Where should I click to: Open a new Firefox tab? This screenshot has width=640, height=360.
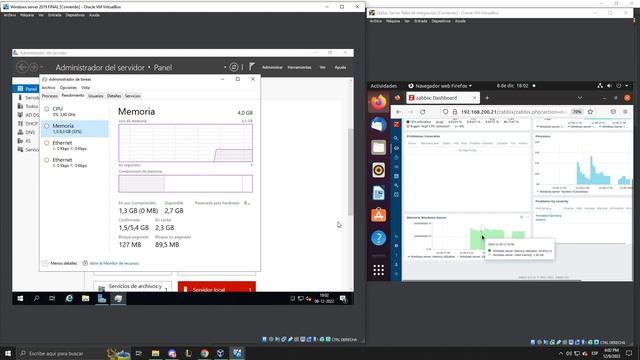tap(487, 98)
